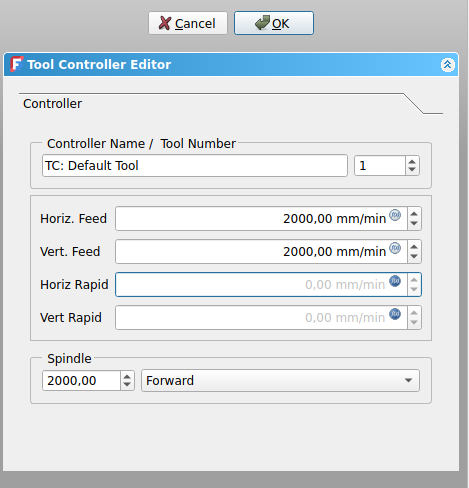Decrease the Tool Number value
Screen dimensions: 469x488
(x=412, y=170)
